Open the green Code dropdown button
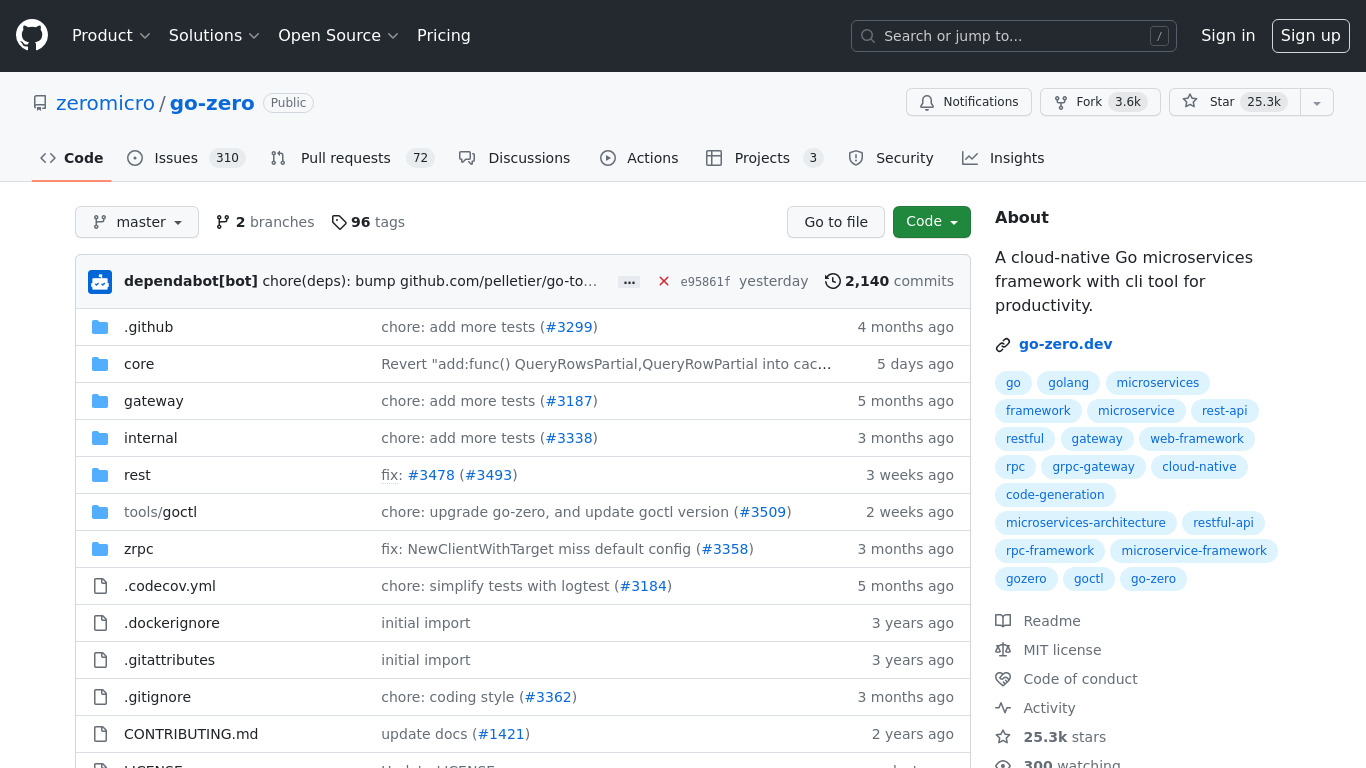Screen dimensions: 1366x768 [x=932, y=222]
